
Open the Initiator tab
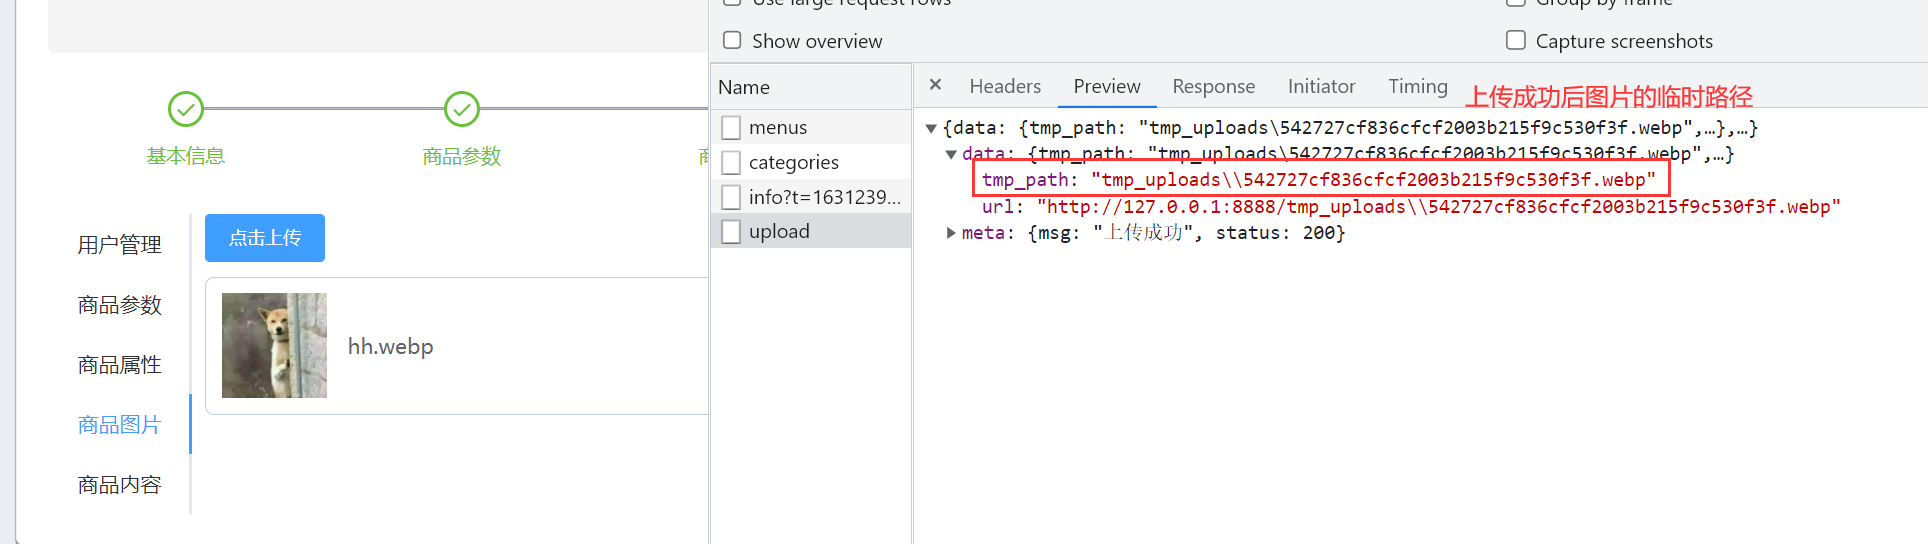click(1321, 87)
